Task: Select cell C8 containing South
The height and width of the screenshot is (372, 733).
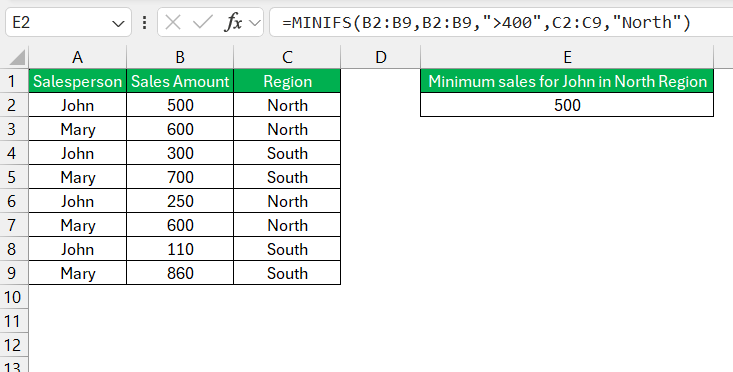Action: 287,249
